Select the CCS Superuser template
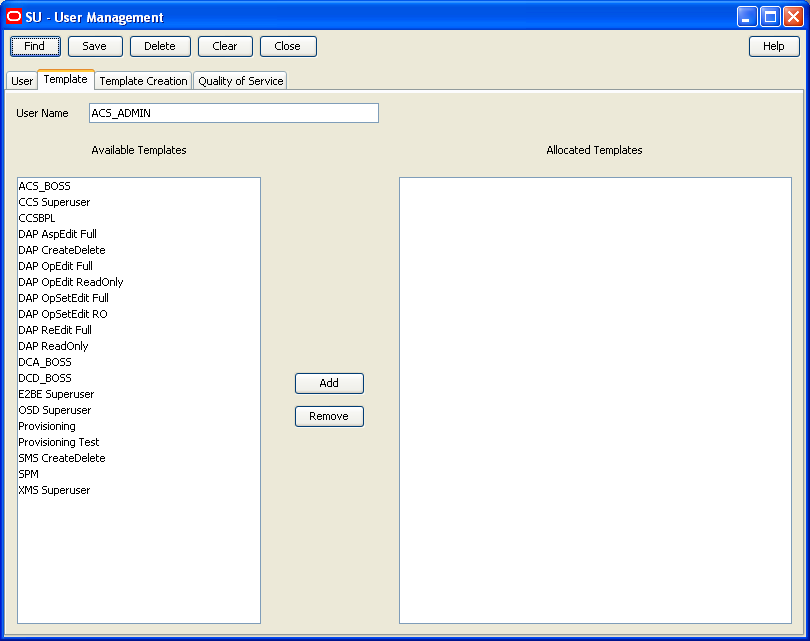 (56, 202)
